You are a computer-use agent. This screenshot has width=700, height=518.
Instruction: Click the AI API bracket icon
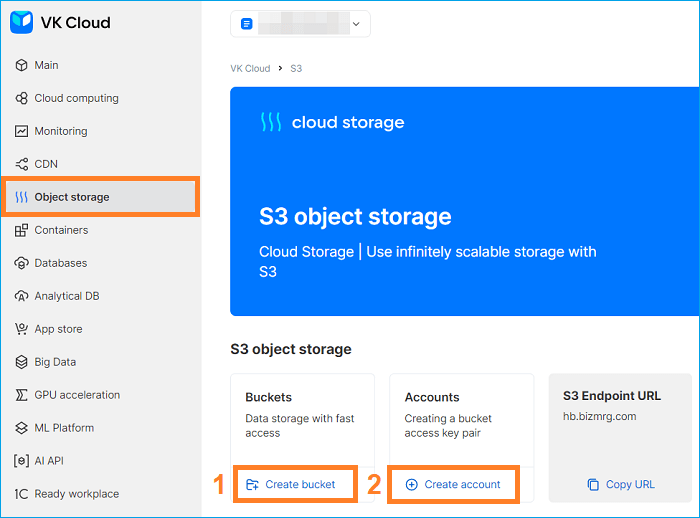[21, 461]
